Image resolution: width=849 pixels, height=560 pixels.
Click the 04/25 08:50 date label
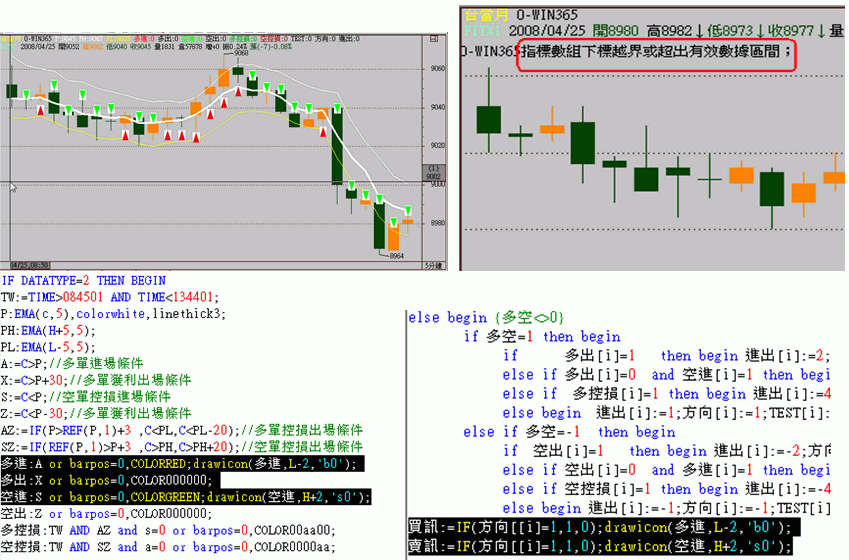tap(28, 264)
